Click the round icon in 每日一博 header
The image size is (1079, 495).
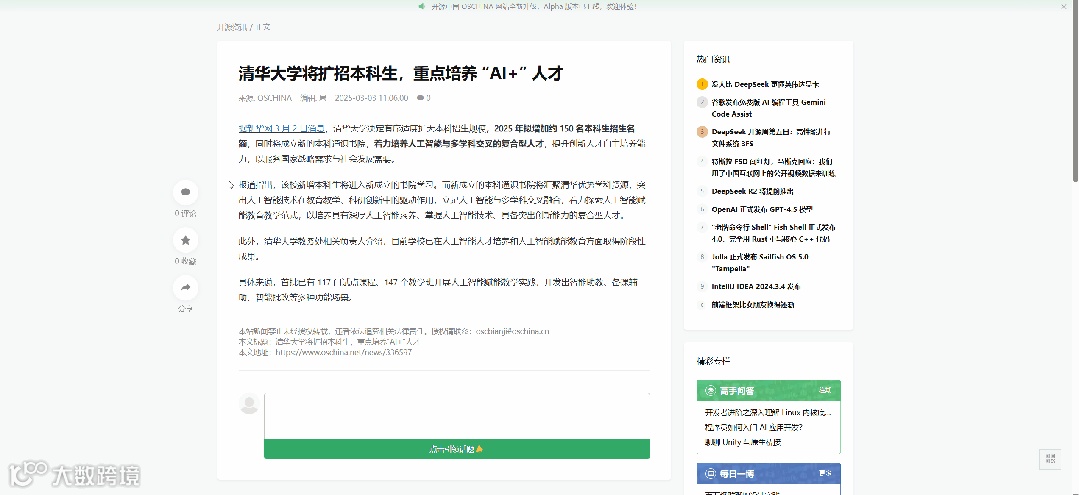pyautogui.click(x=709, y=474)
